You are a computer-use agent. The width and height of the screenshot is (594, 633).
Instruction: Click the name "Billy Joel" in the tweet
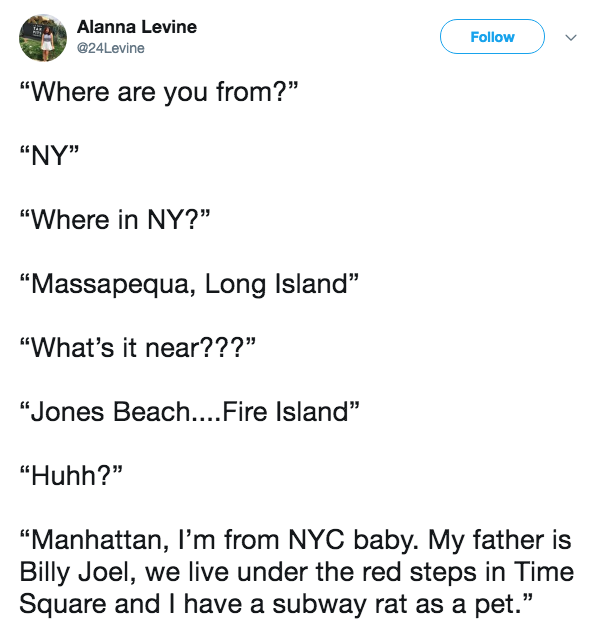pos(78,573)
